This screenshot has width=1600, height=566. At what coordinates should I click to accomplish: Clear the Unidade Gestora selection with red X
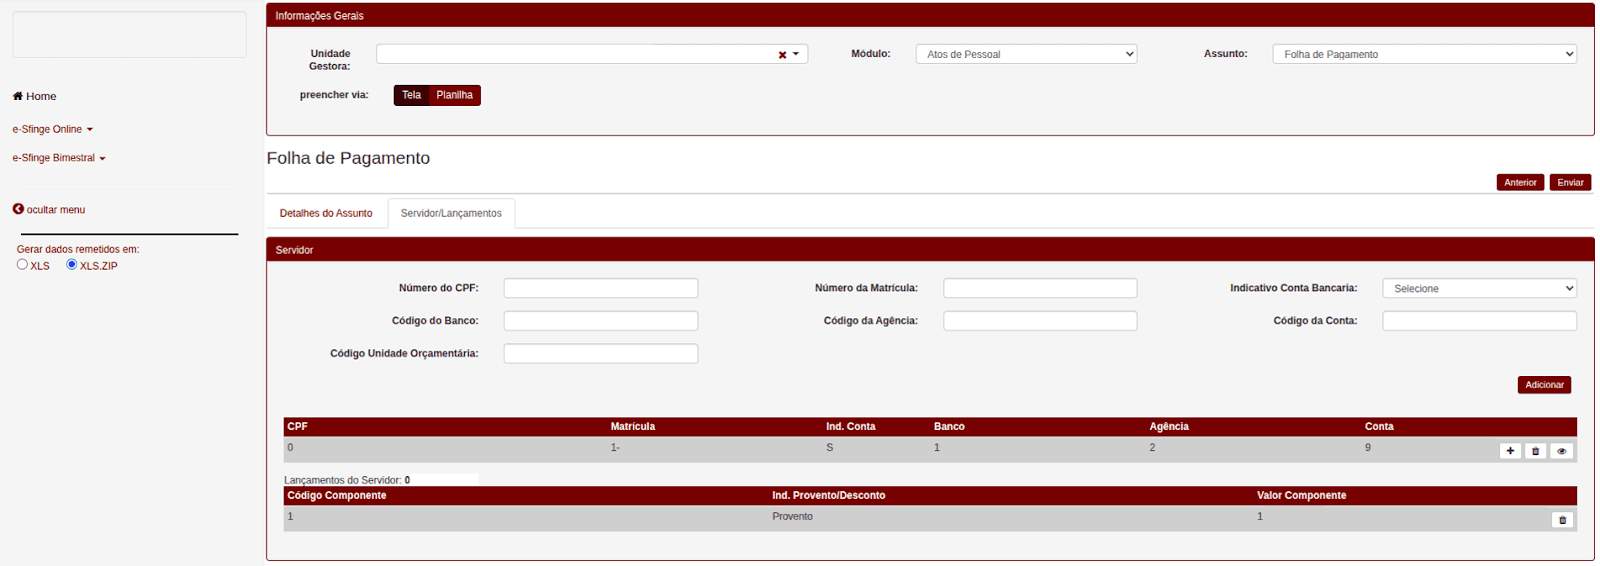coord(782,55)
